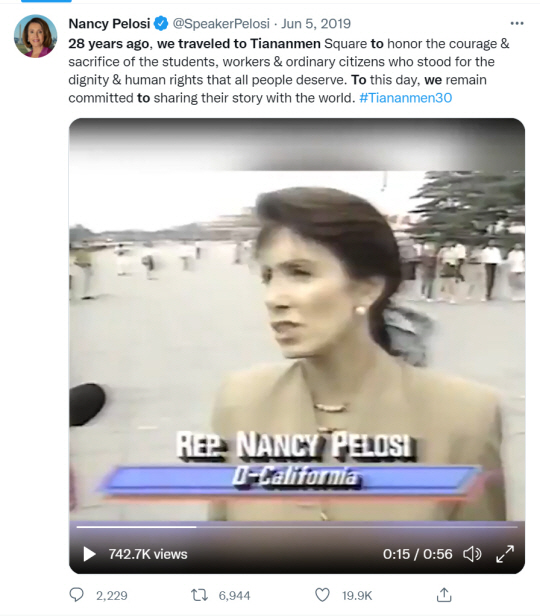Seek on the video progress bar
Image resolution: width=540 pixels, height=616 pixels.
click(x=297, y=527)
